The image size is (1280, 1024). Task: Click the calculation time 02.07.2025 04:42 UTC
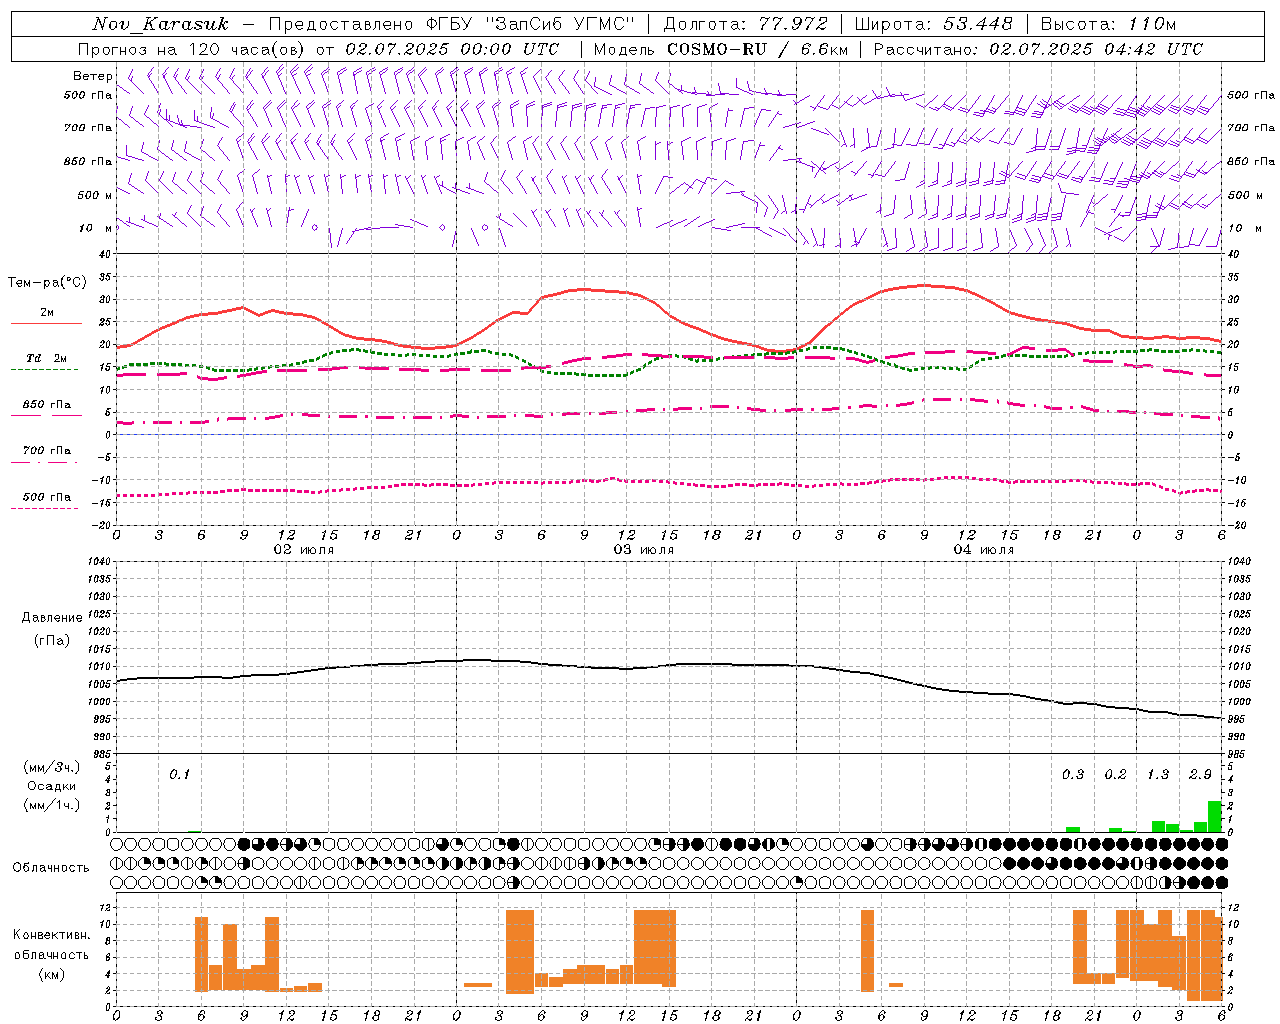tap(1096, 49)
